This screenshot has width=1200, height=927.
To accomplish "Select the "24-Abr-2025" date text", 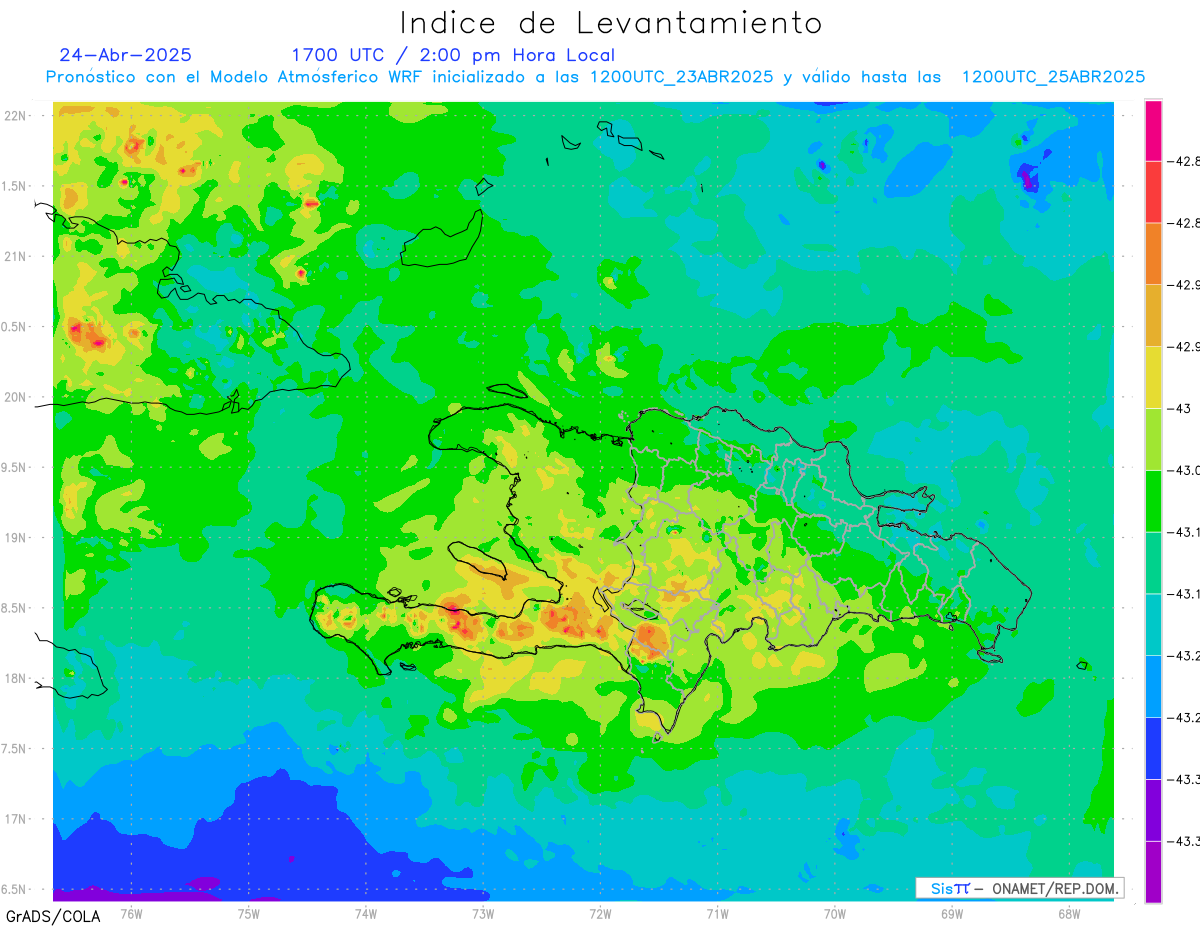I will point(125,55).
